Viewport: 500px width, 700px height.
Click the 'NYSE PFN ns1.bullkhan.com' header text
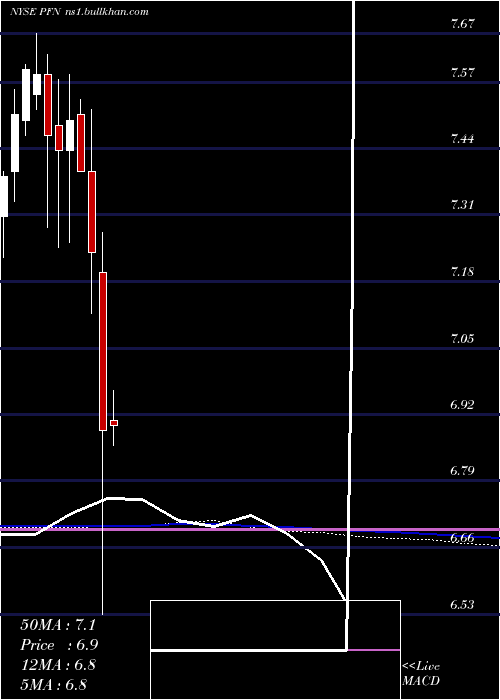(x=79, y=12)
